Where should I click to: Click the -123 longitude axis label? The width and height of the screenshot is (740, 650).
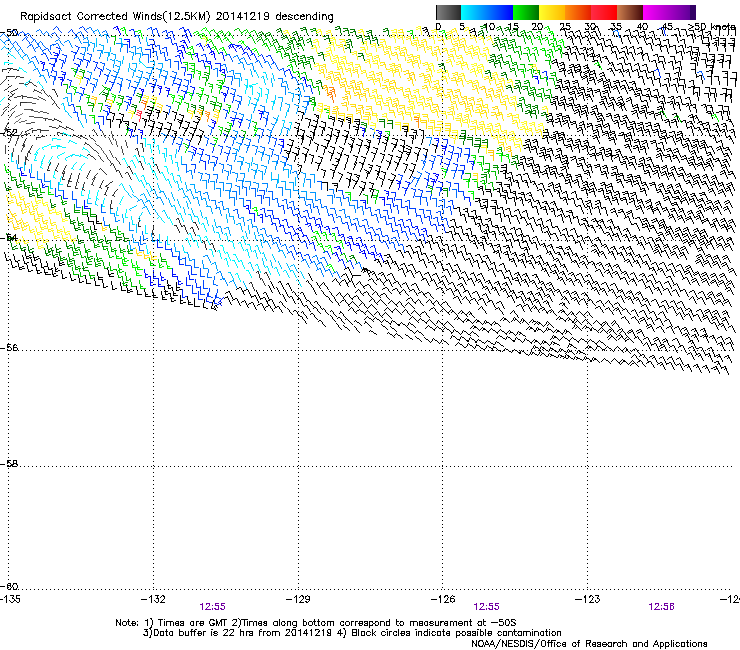point(588,599)
